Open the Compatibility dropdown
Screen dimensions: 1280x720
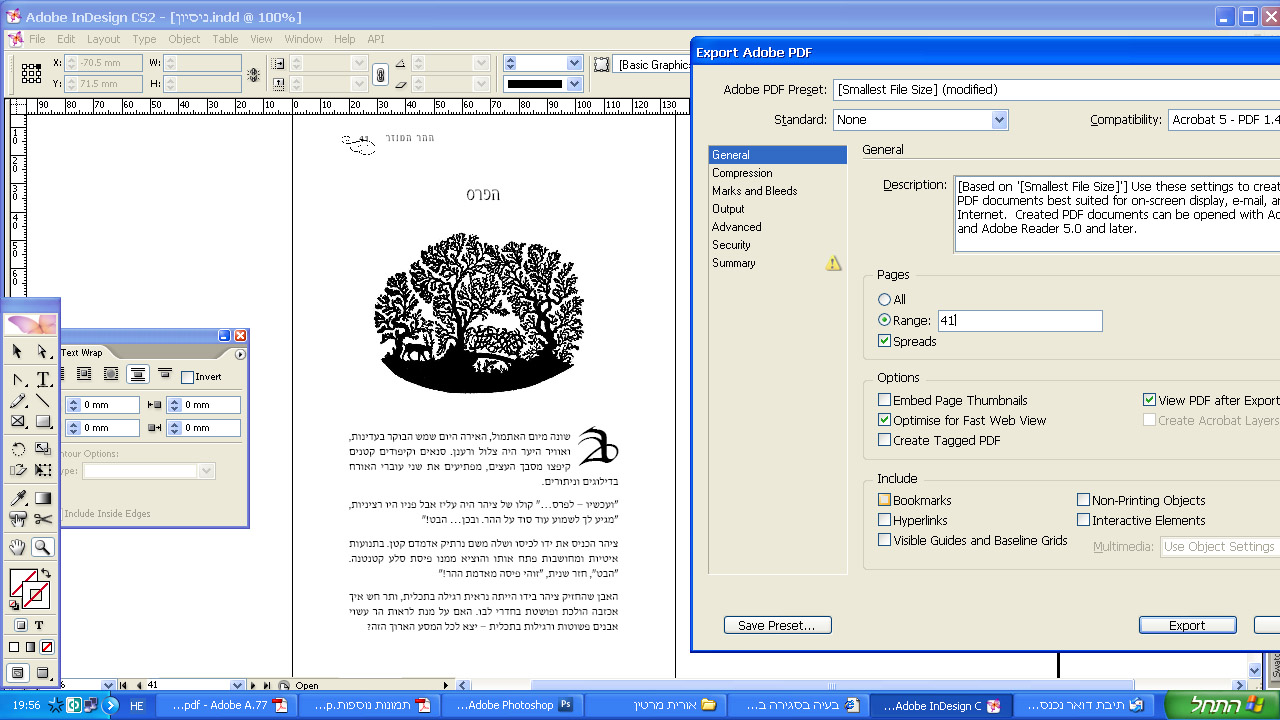[1224, 120]
